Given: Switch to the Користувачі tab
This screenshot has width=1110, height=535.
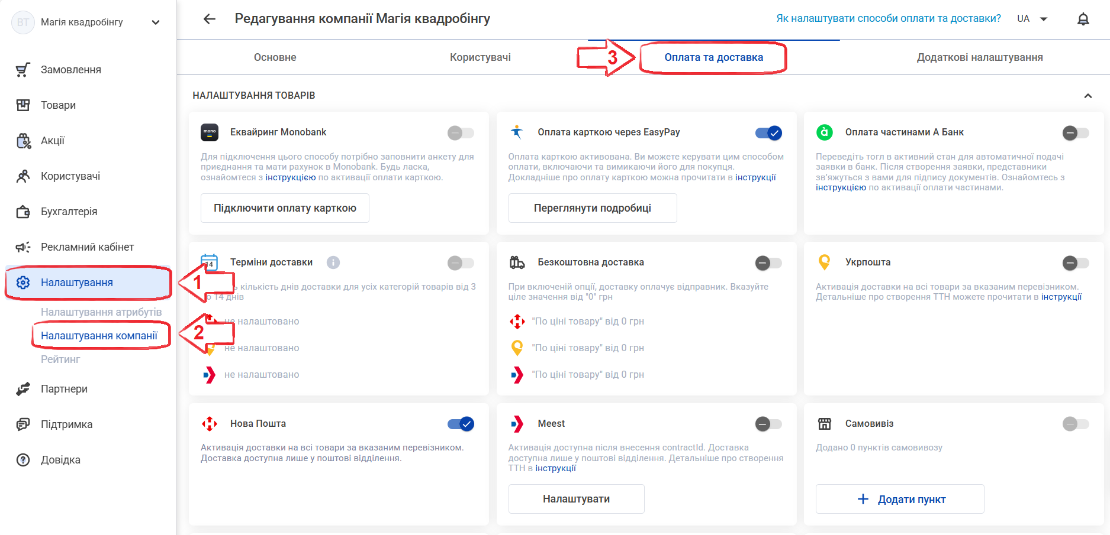Looking at the screenshot, I should point(479,57).
